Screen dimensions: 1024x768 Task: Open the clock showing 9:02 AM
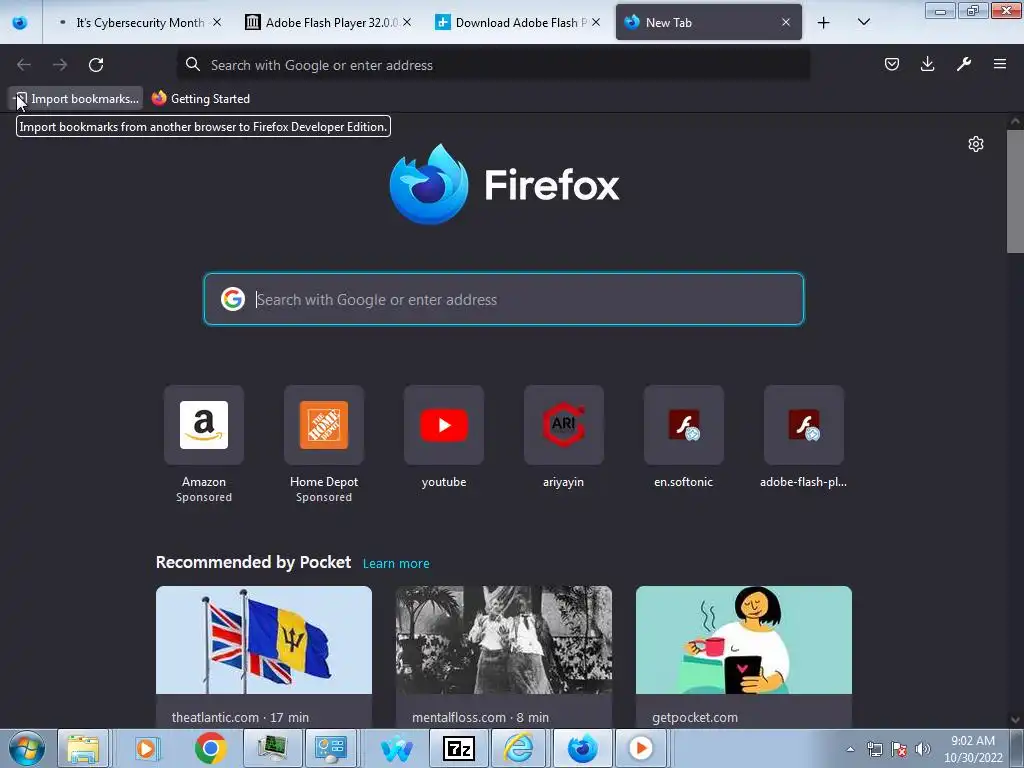coord(973,749)
